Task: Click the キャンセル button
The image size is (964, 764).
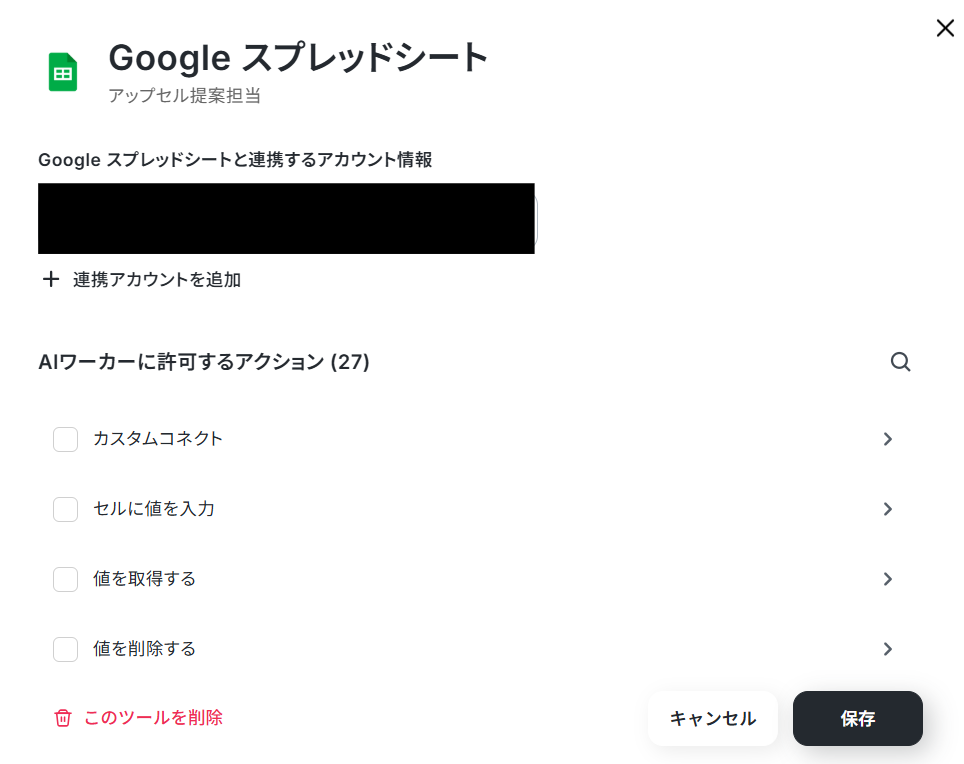Action: [x=713, y=719]
